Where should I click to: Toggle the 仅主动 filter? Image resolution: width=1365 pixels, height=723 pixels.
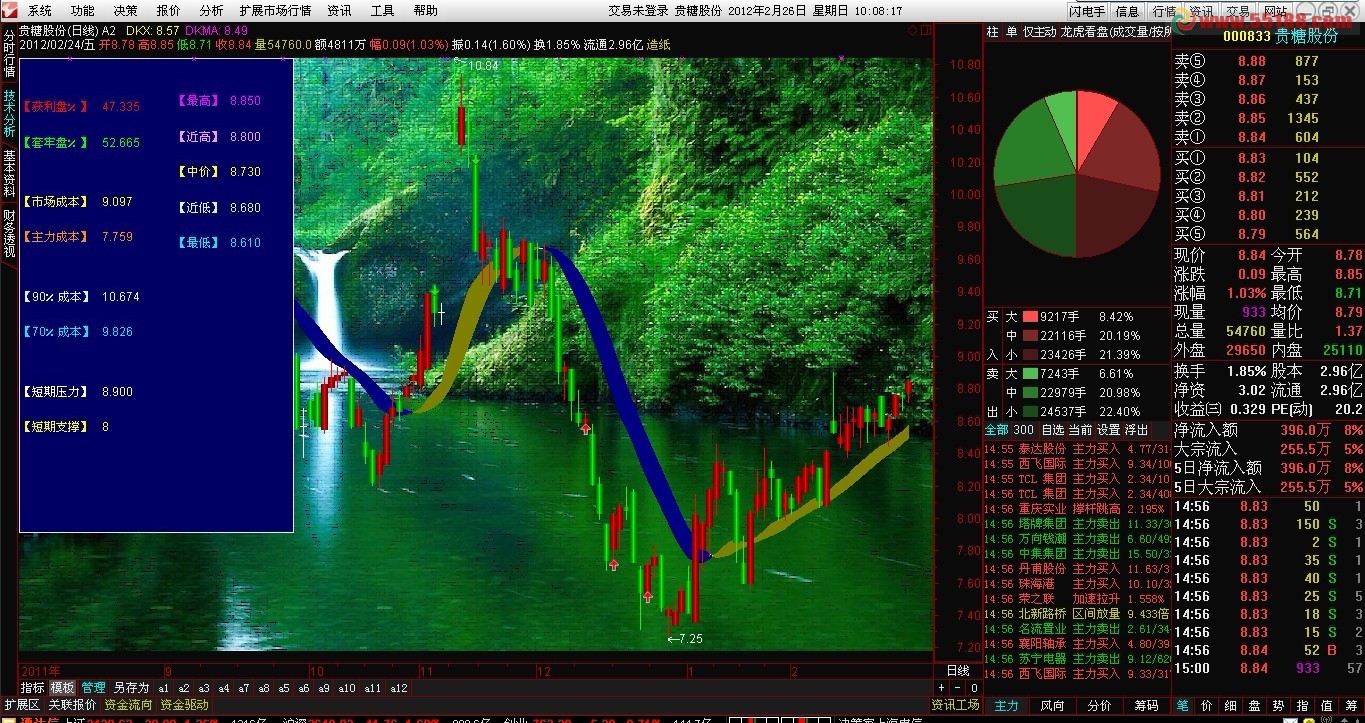(1039, 32)
